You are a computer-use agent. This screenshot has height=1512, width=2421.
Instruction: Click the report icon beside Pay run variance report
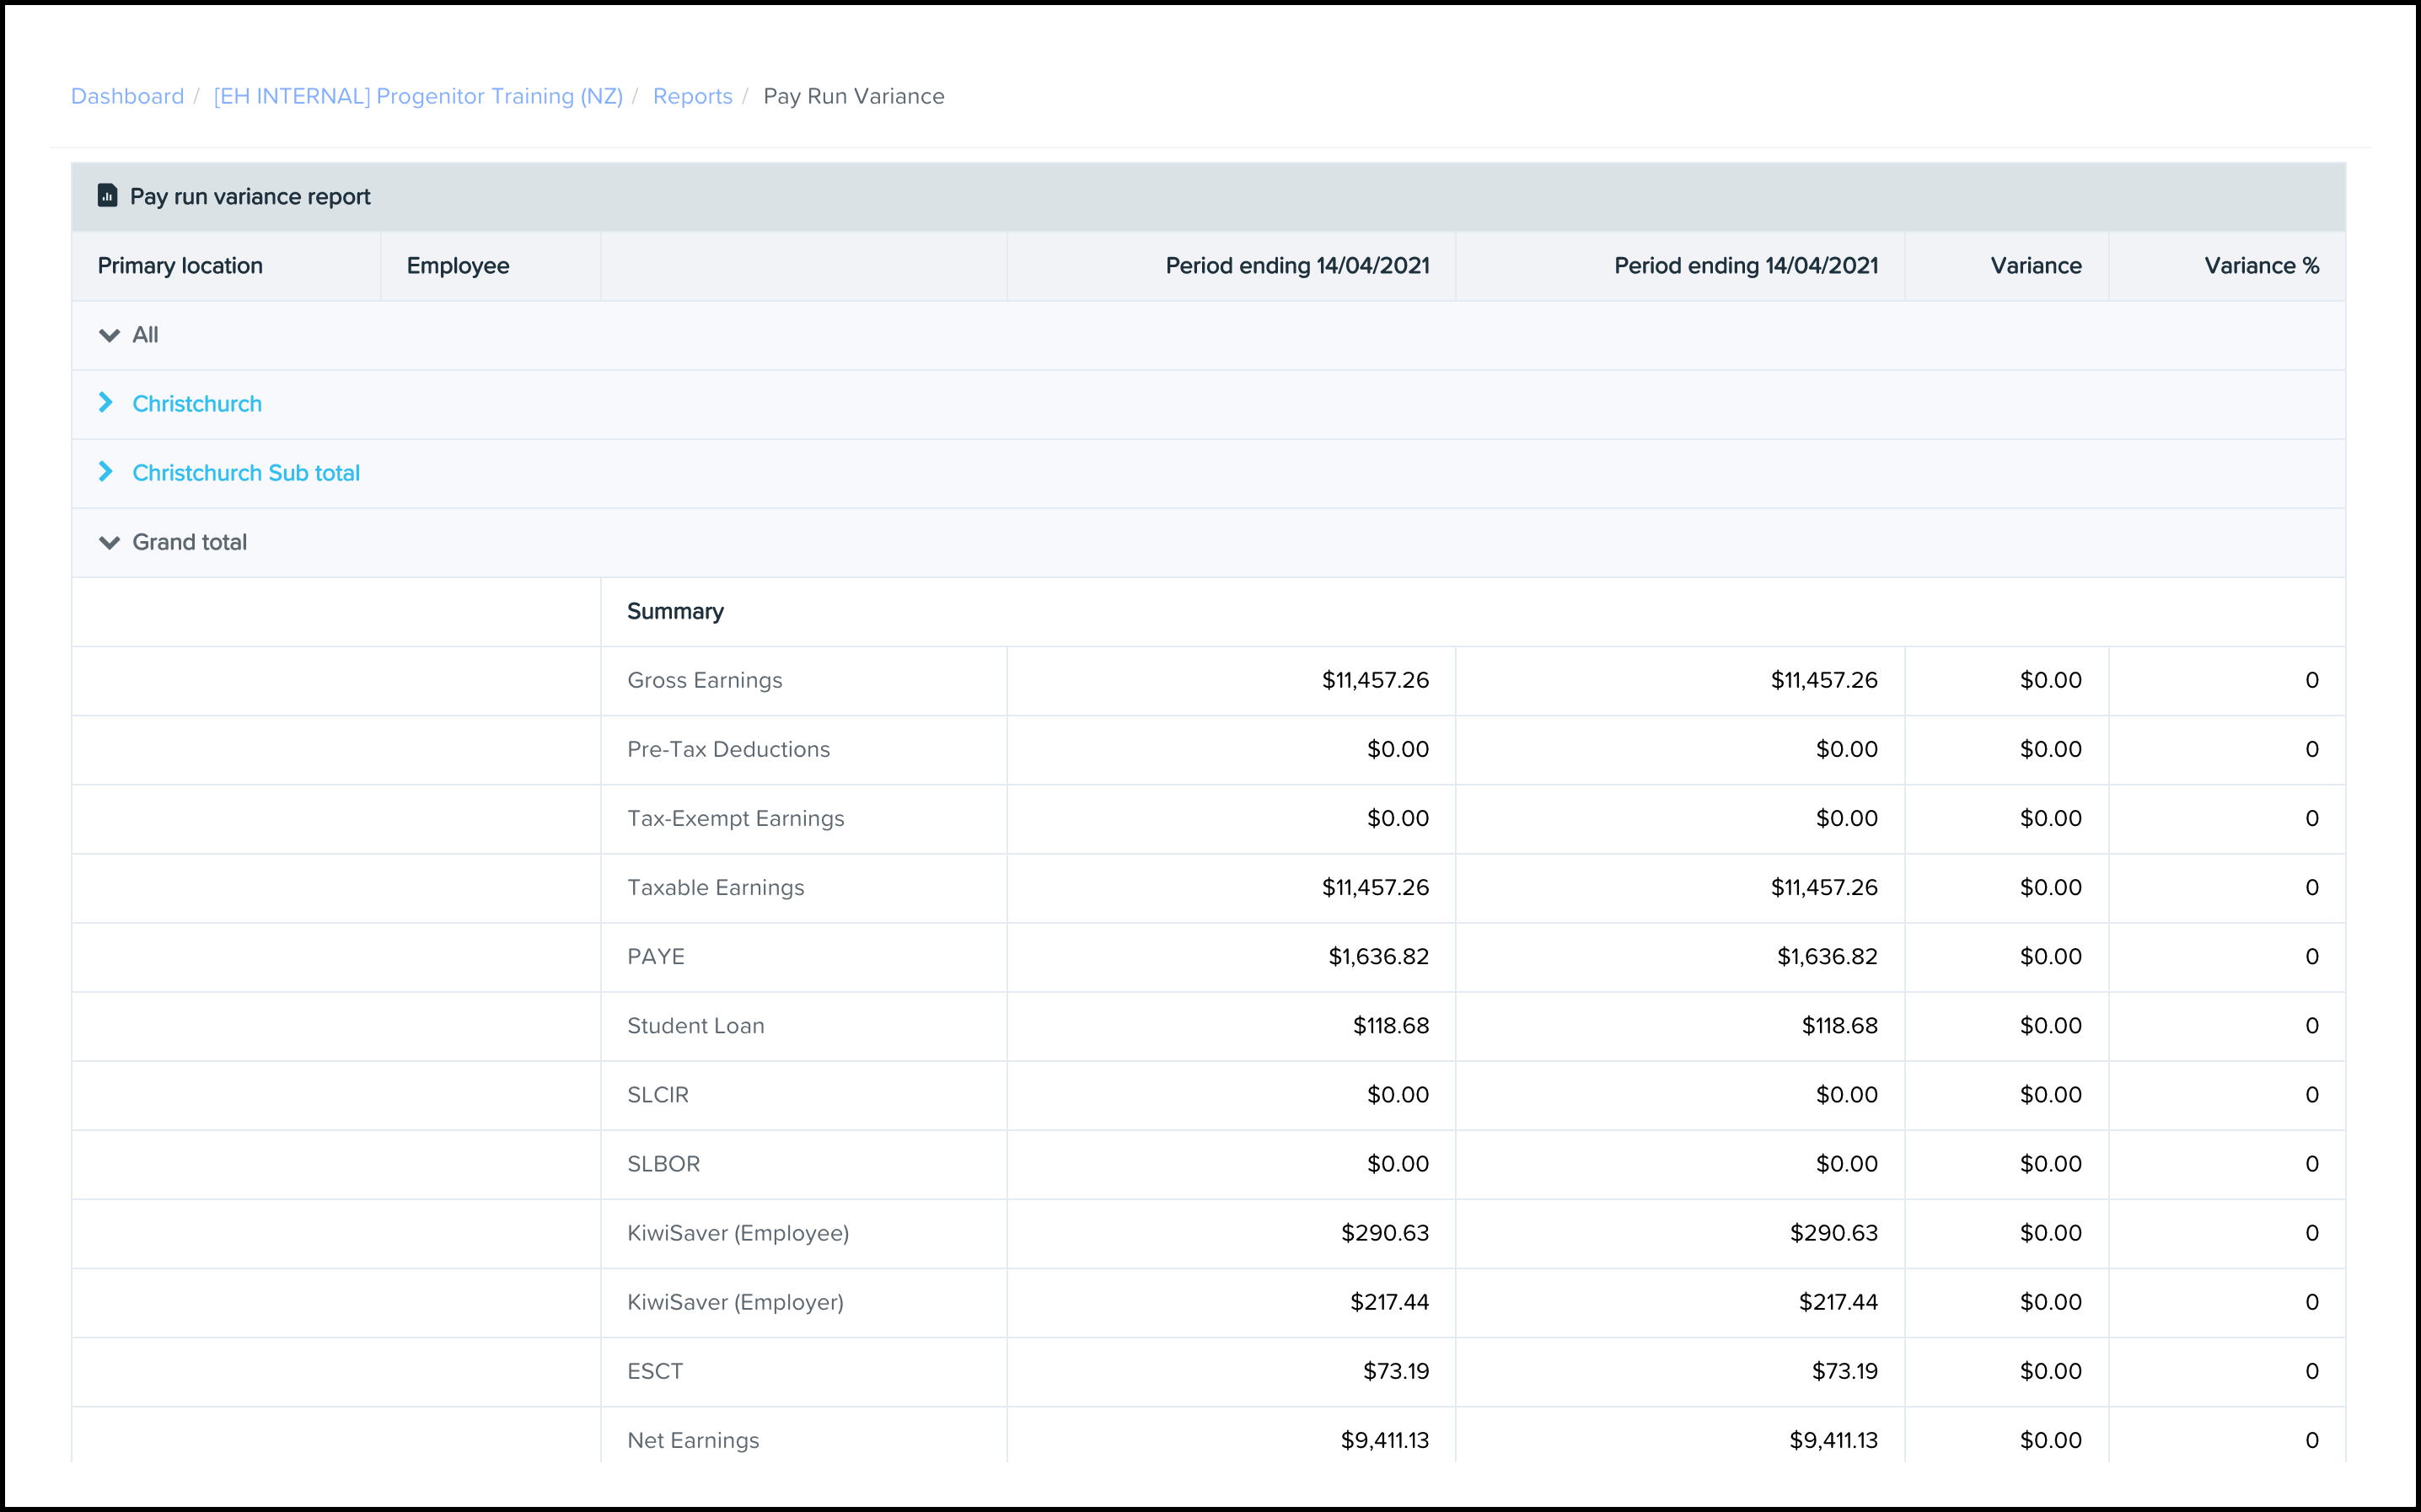coord(107,196)
